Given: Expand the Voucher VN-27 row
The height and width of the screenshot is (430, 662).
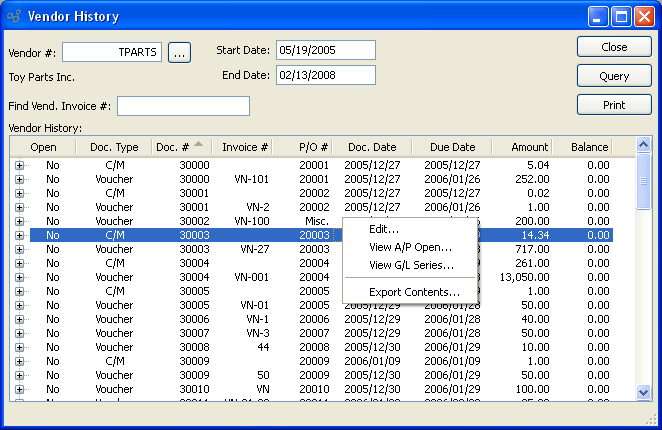Looking at the screenshot, I should tap(19, 249).
